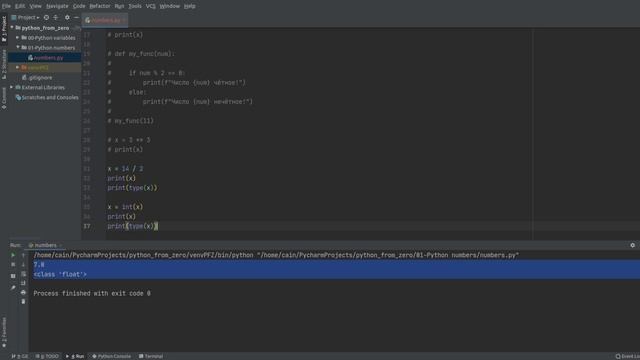This screenshot has height=360, width=640.
Task: Open the Window menu
Action: 169,6
